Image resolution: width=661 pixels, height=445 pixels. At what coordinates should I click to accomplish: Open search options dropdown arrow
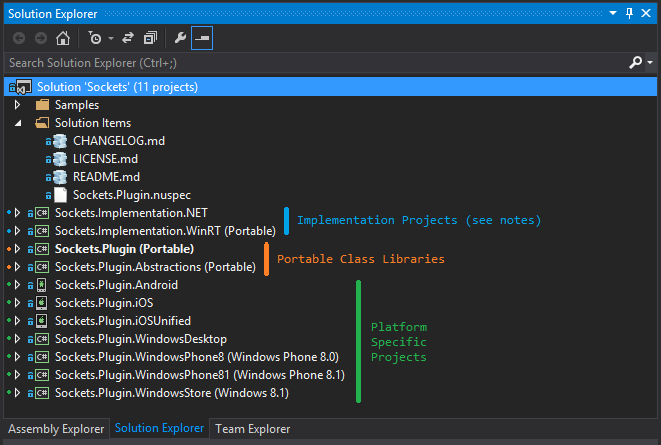click(x=650, y=63)
